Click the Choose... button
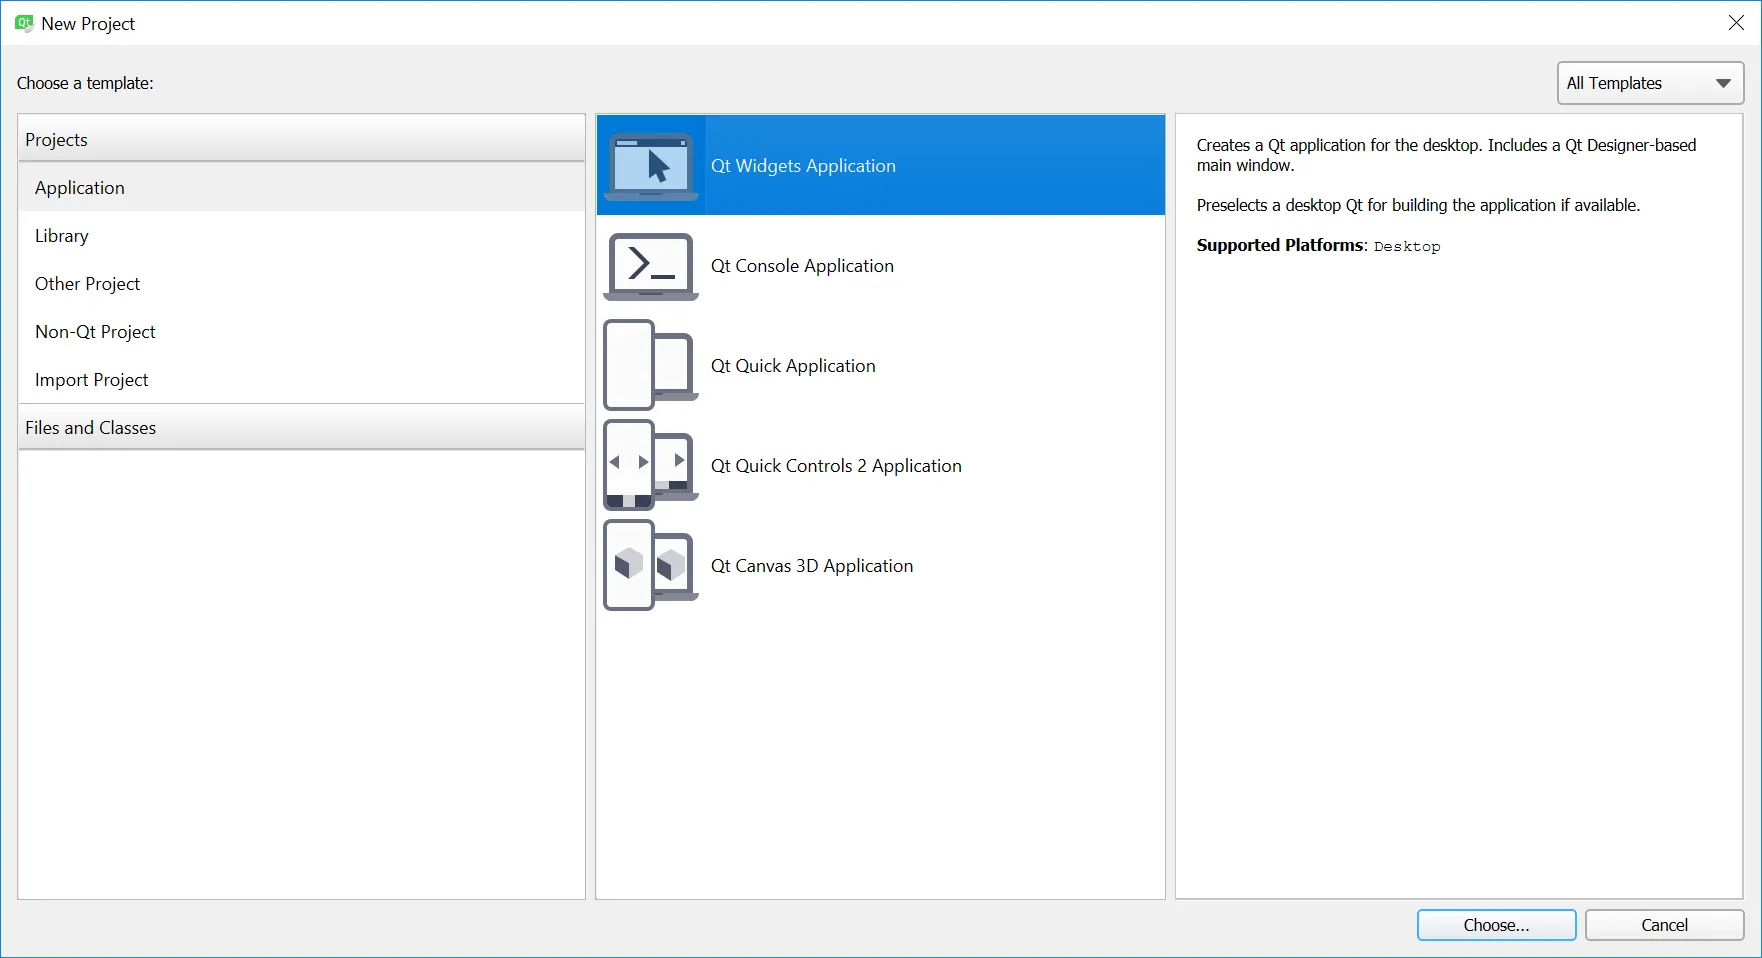Viewport: 1762px width, 958px height. coord(1496,925)
